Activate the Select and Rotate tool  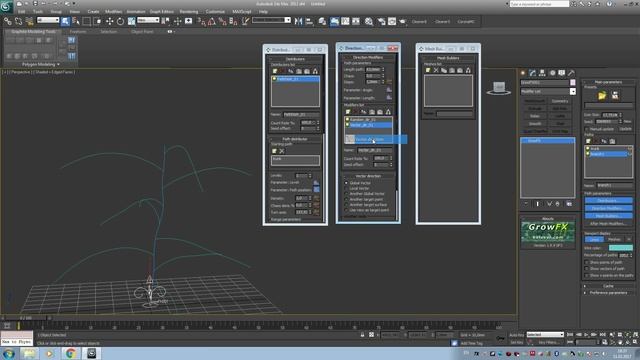120,21
